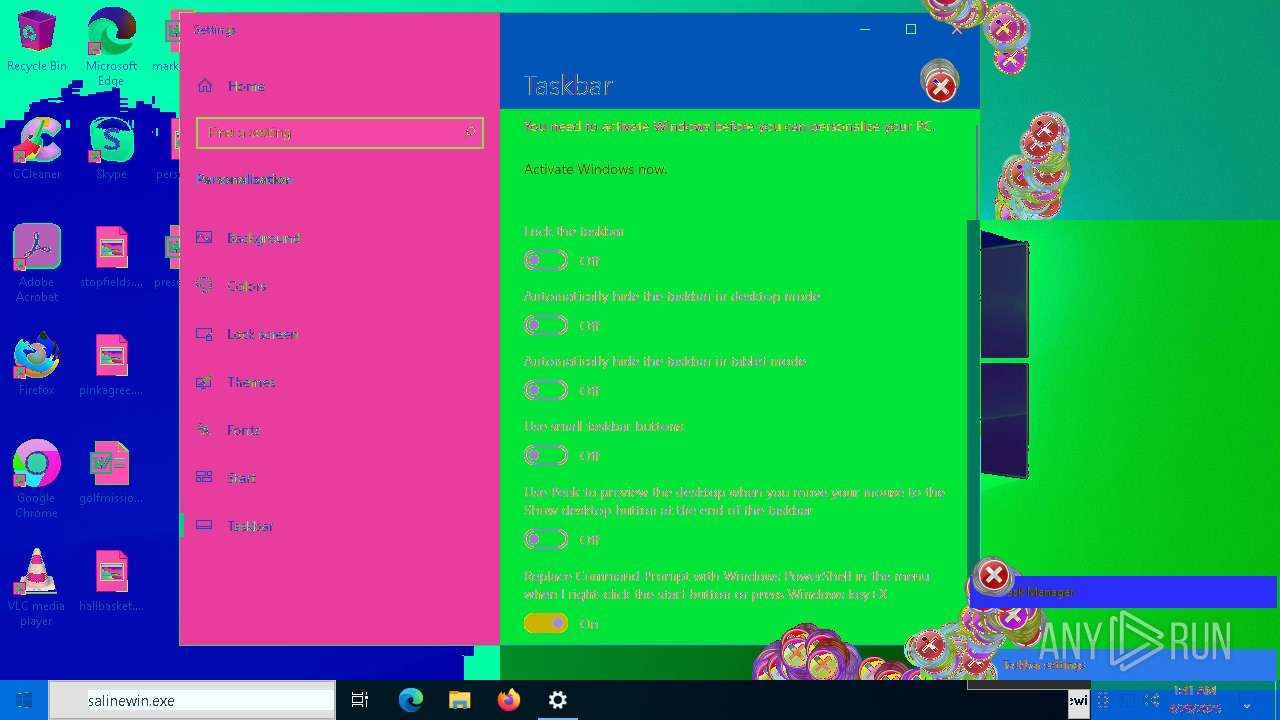Screen dimensions: 1280x720
Task: Open Edge from the taskbar
Action: (x=411, y=700)
